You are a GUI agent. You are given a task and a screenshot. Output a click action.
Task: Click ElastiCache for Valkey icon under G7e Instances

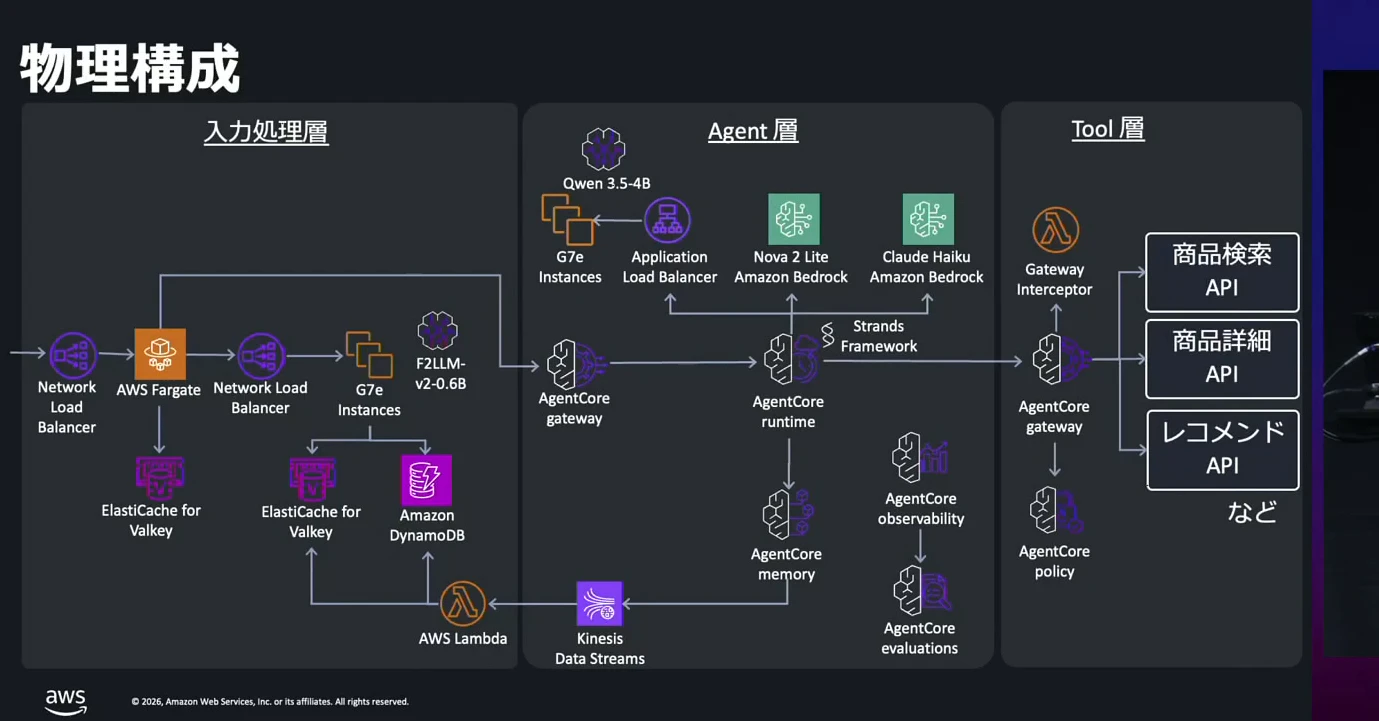click(313, 479)
